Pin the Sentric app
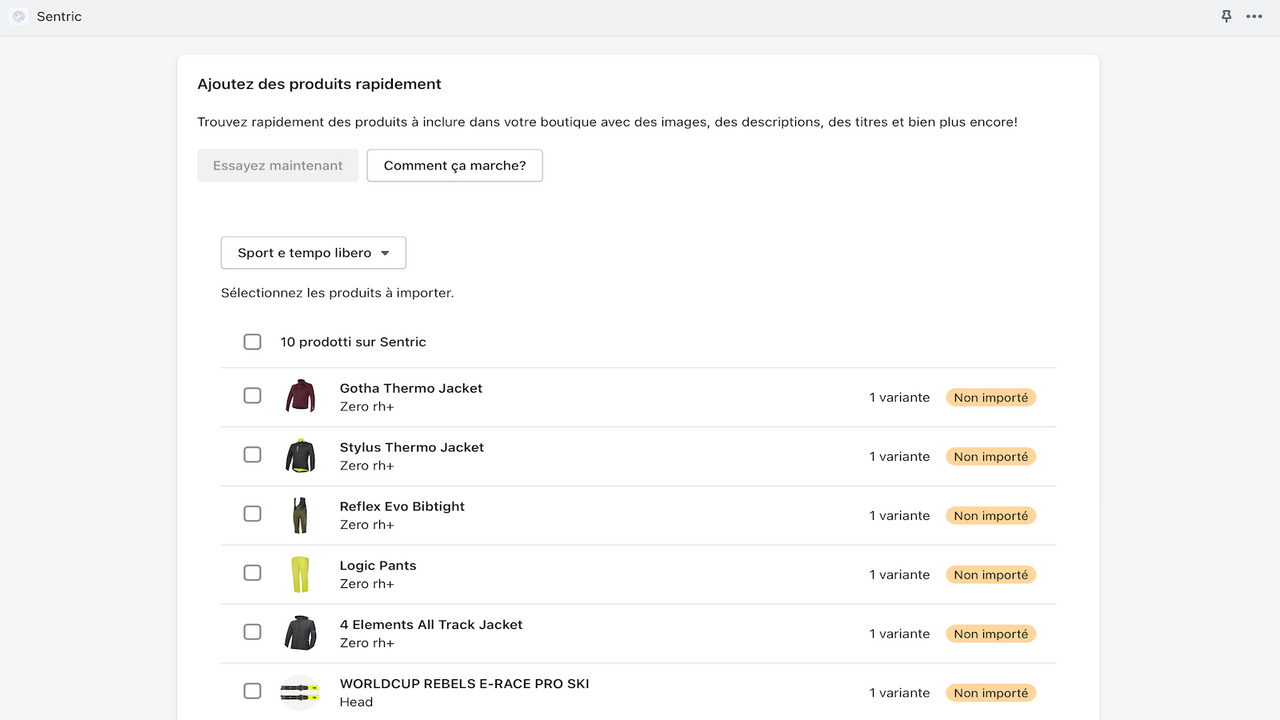 click(1226, 16)
